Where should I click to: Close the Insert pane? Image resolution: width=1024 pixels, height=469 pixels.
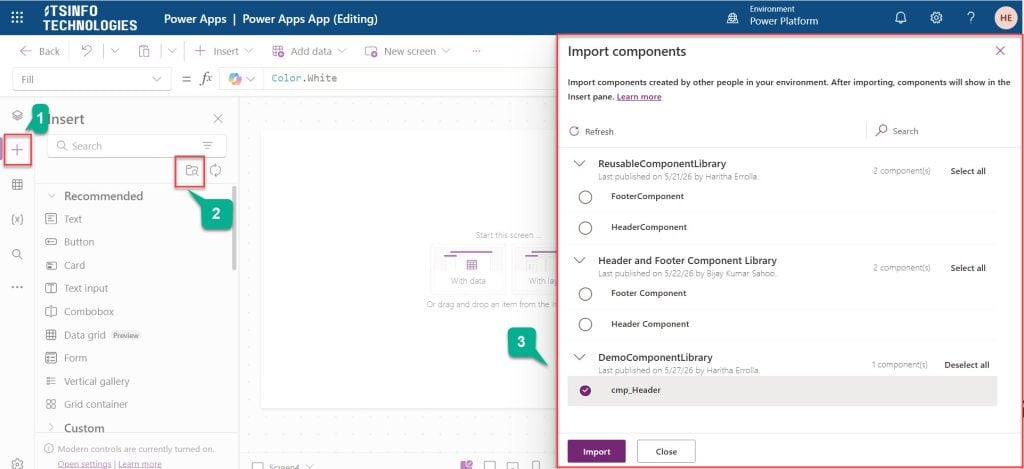click(x=218, y=118)
